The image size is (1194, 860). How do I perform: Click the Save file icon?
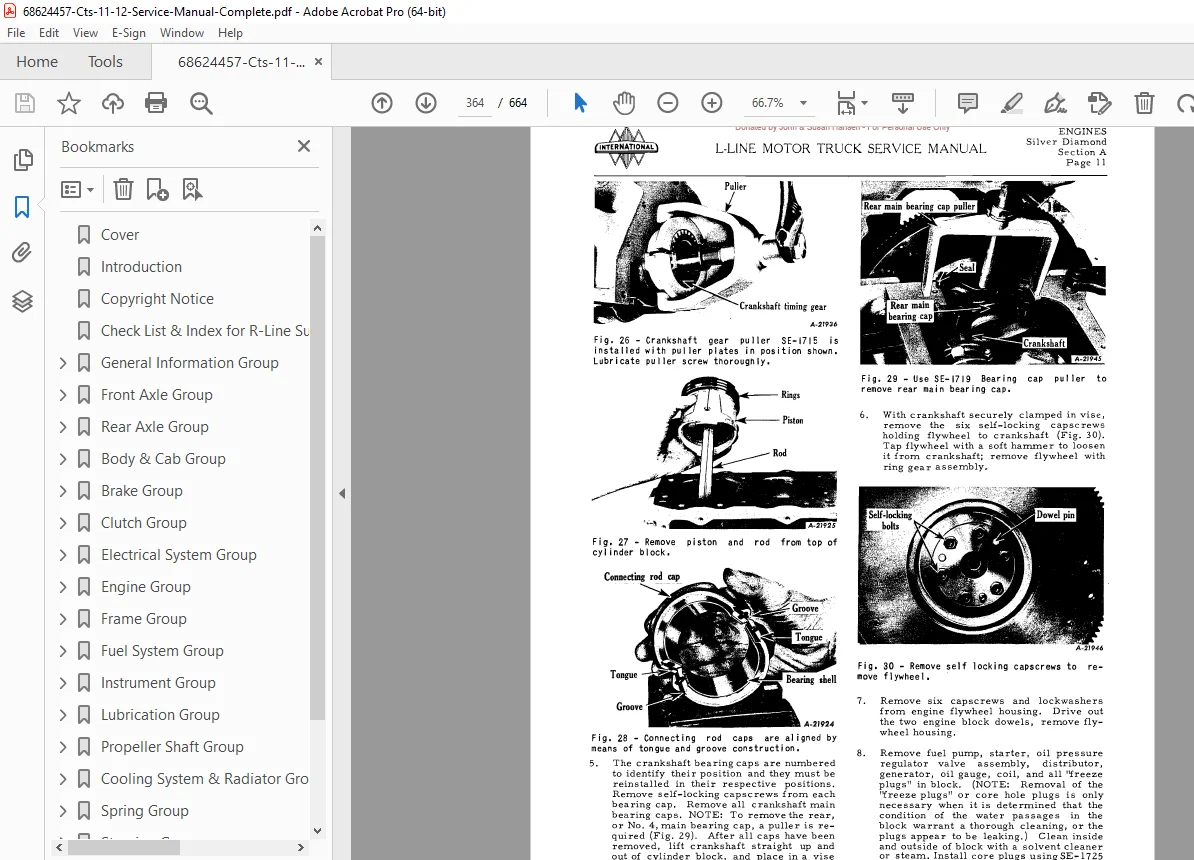25,103
